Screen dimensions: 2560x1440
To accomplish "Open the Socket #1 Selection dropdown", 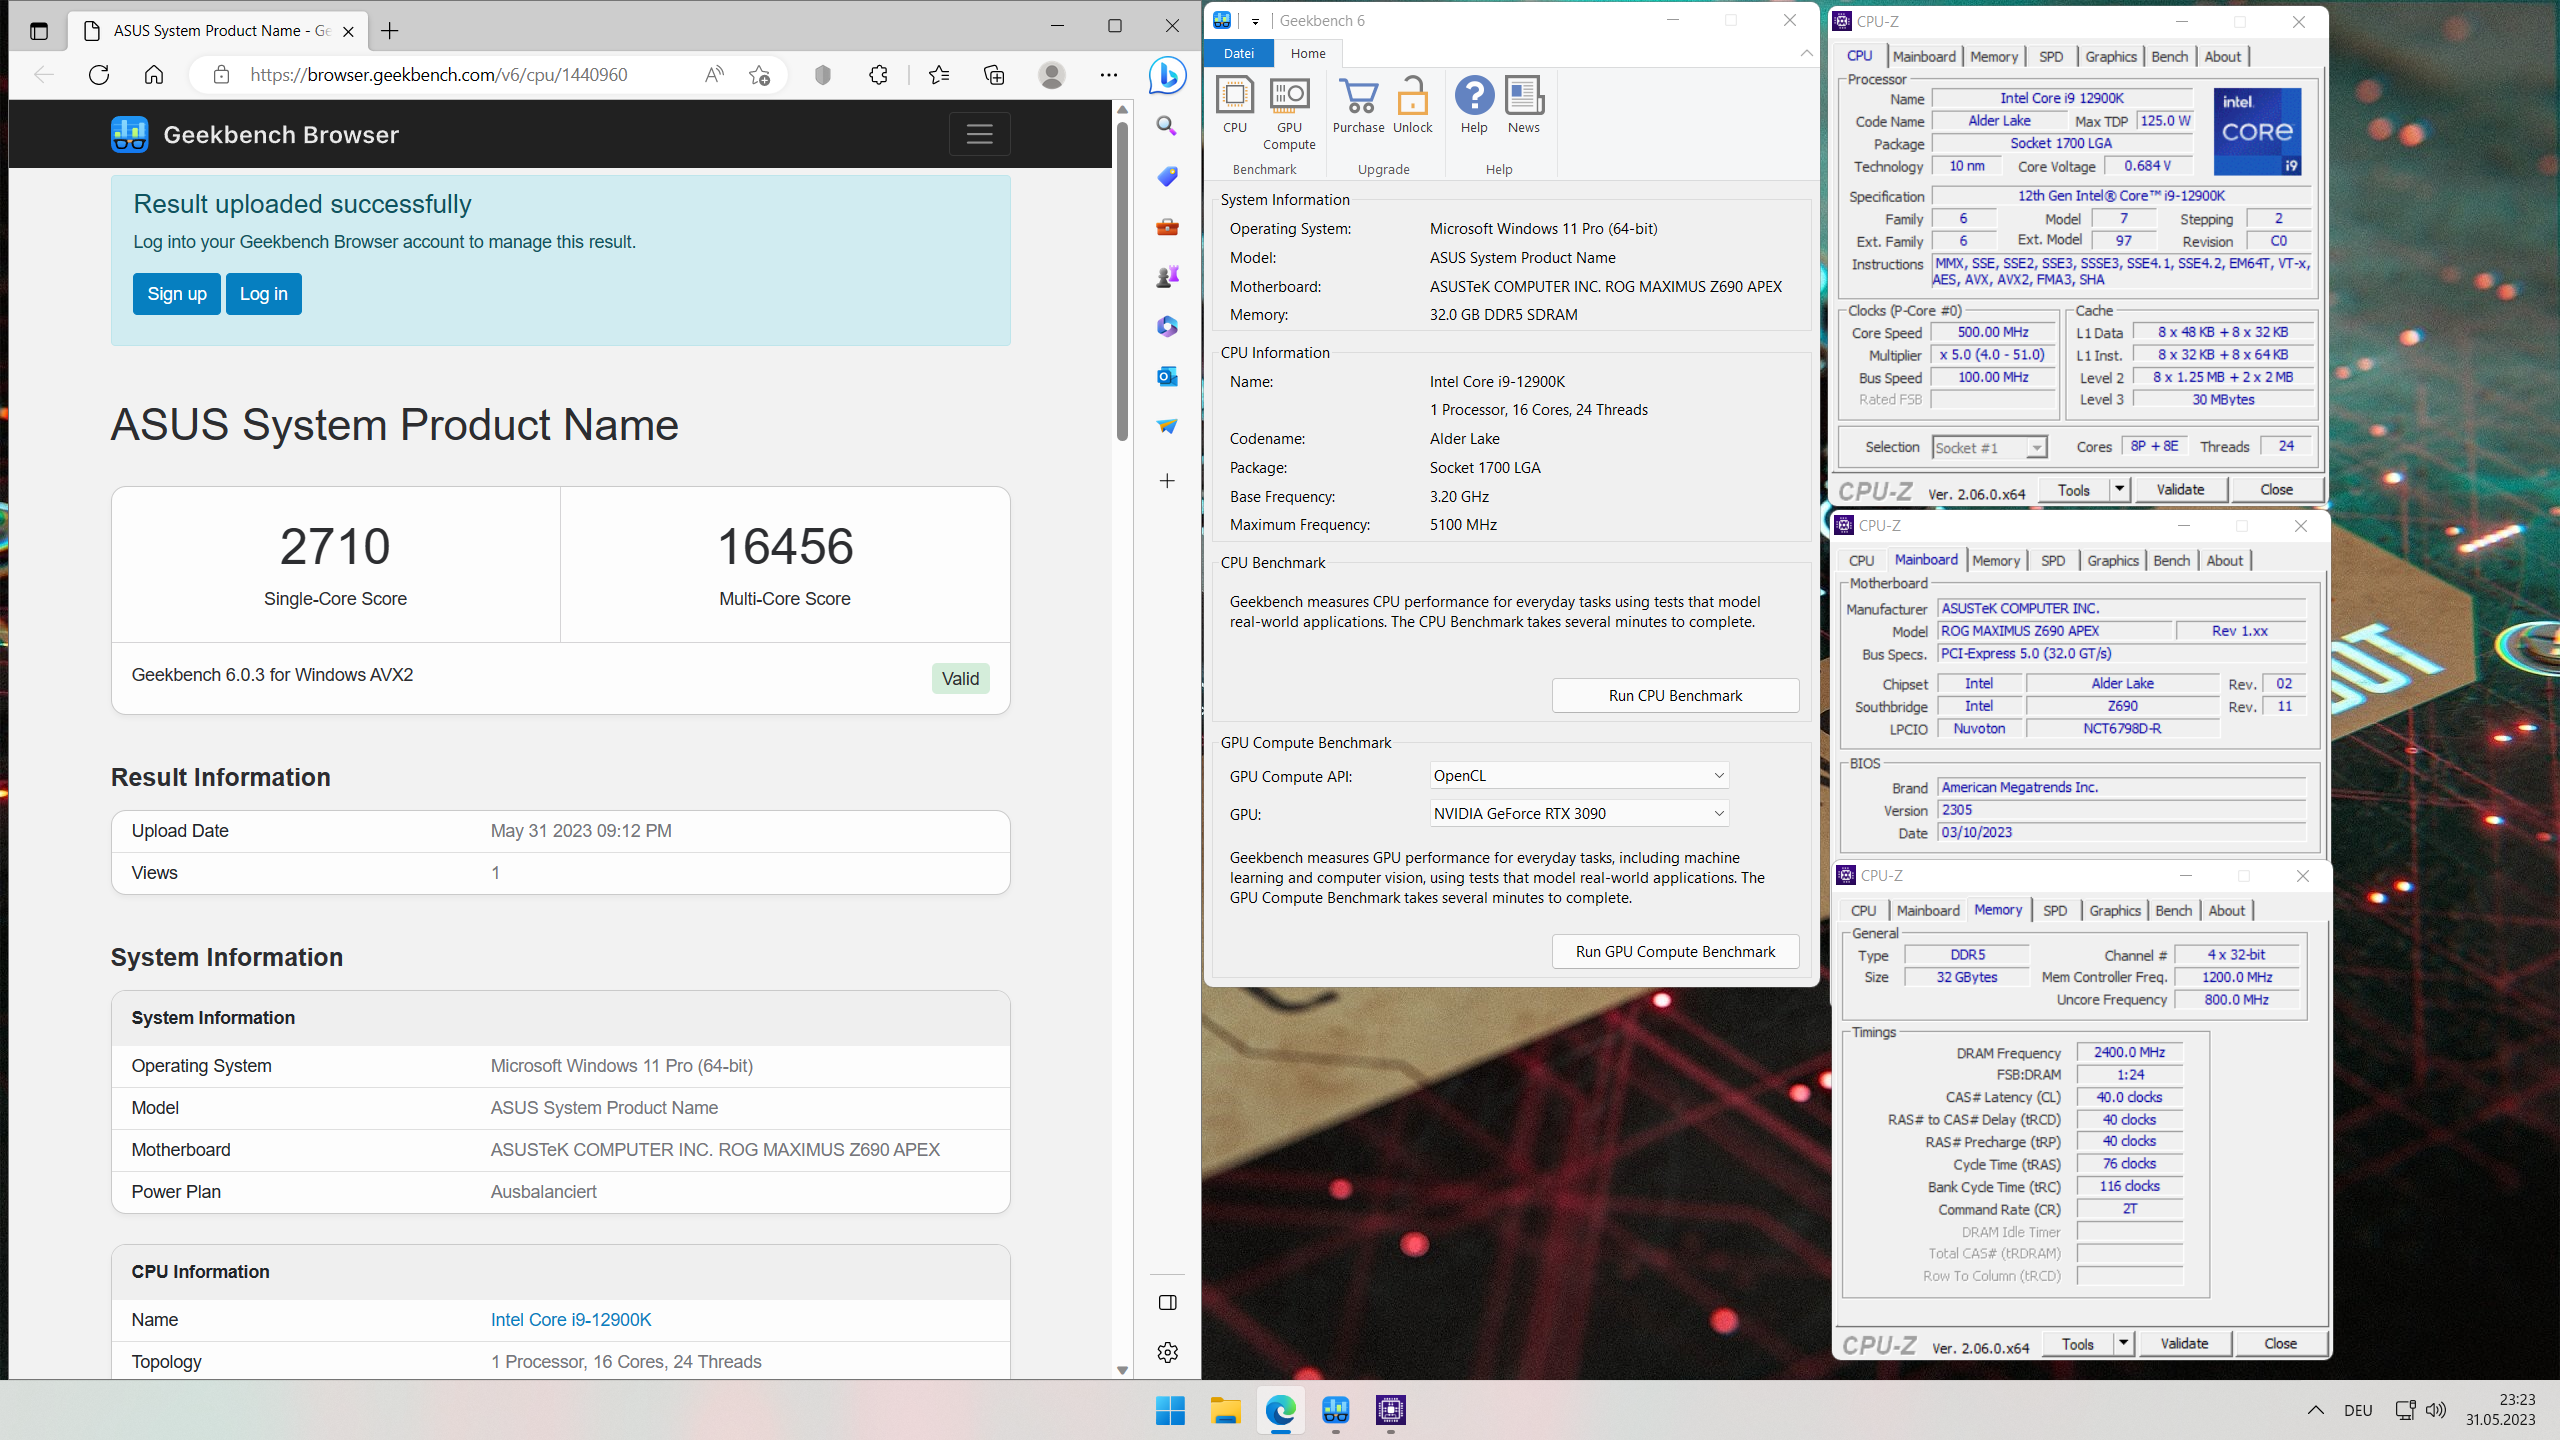I will click(x=1989, y=448).
